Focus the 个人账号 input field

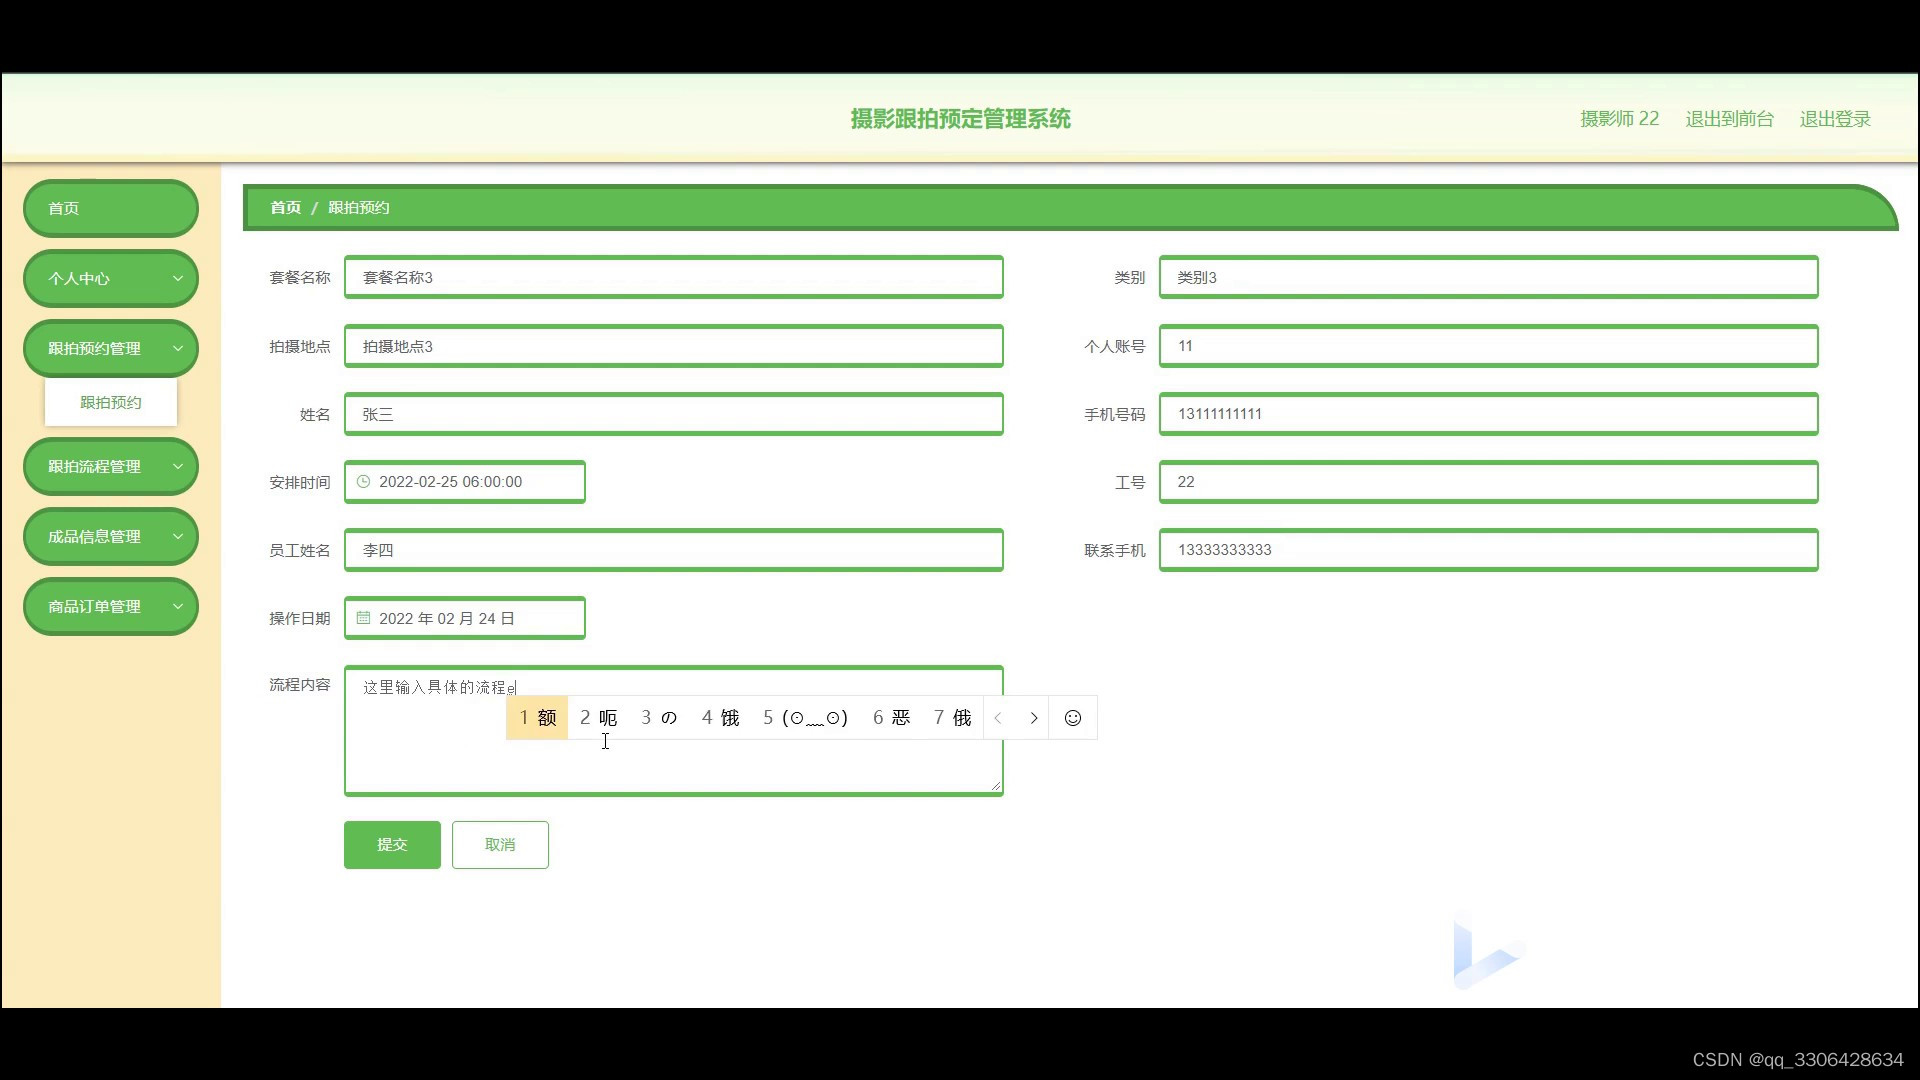tap(1488, 346)
